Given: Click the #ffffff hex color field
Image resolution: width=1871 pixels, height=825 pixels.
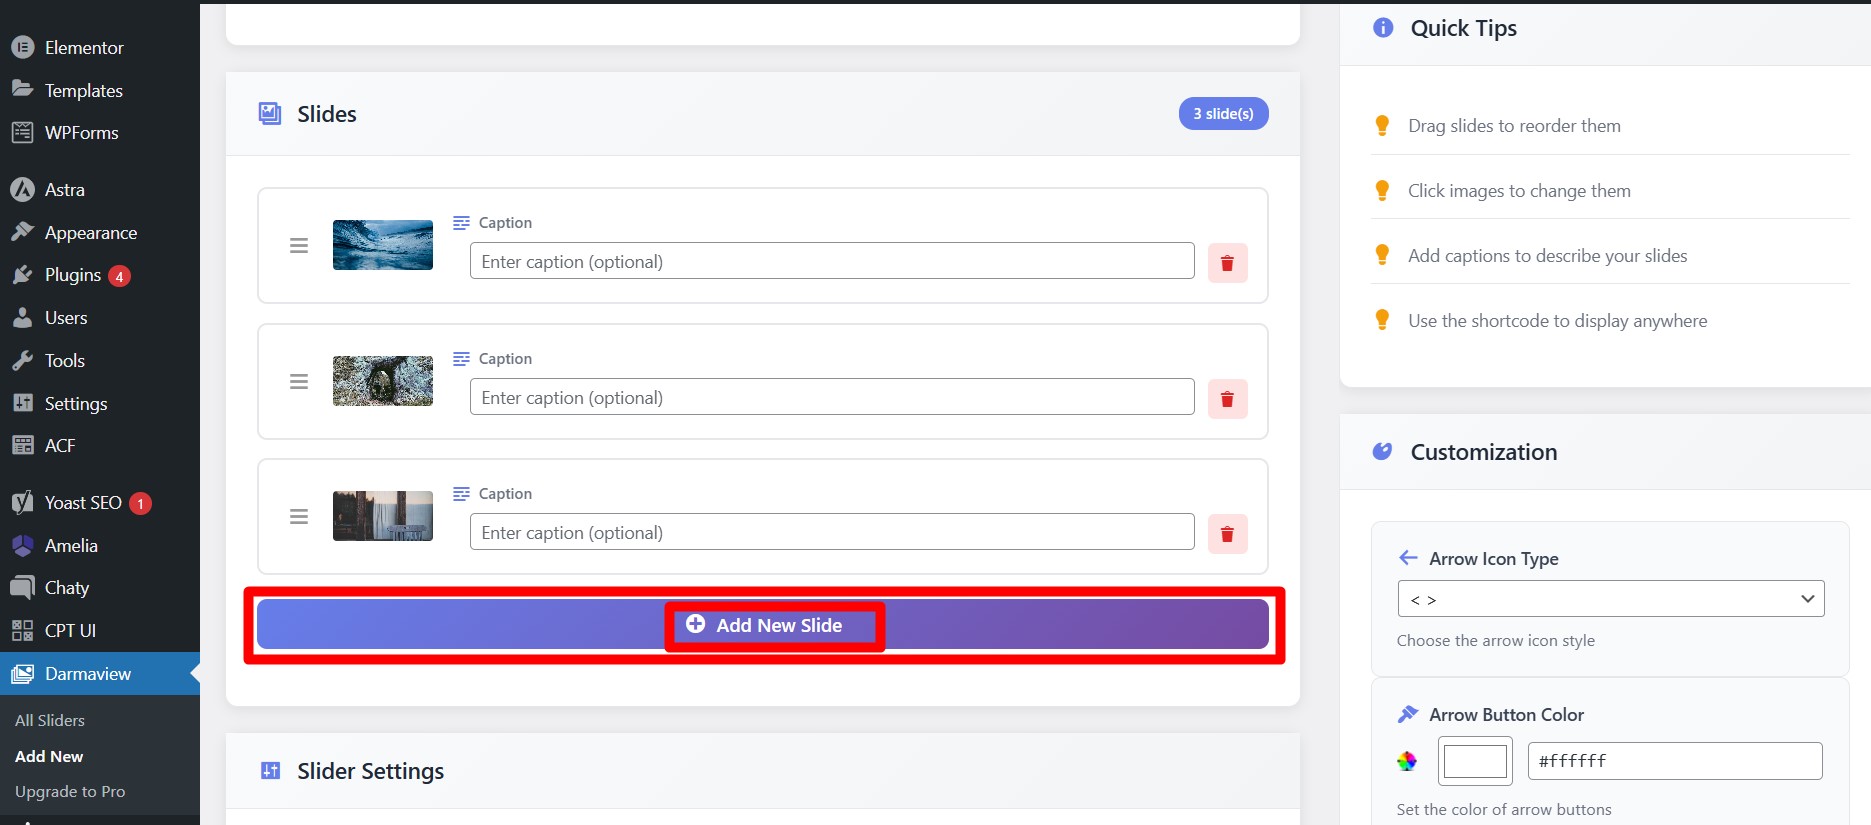Looking at the screenshot, I should click(x=1674, y=761).
